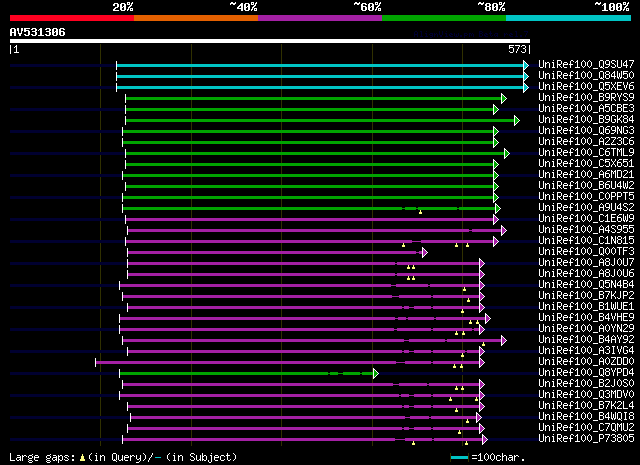
Task: Click the text UniRef100_Q8YPD4
Action: point(586,373)
